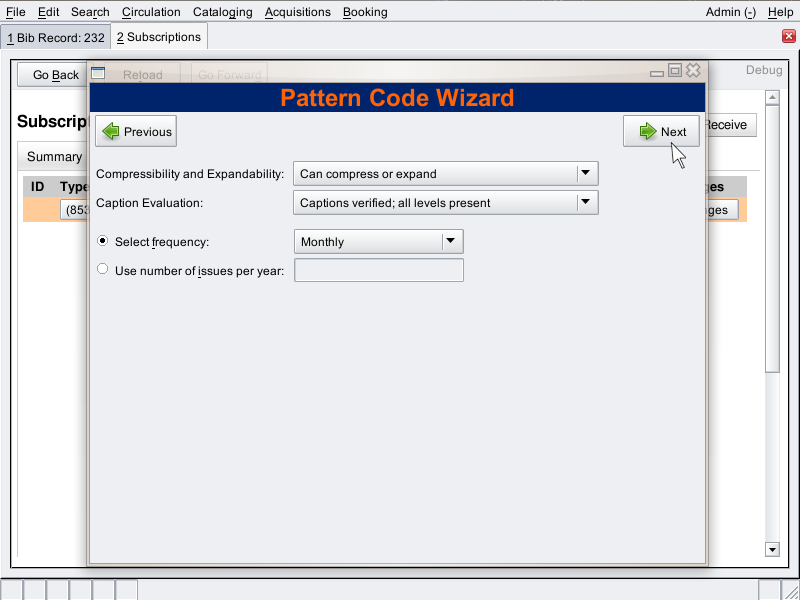Click the scrollbar up arrow
The height and width of the screenshot is (600, 800).
tap(772, 98)
